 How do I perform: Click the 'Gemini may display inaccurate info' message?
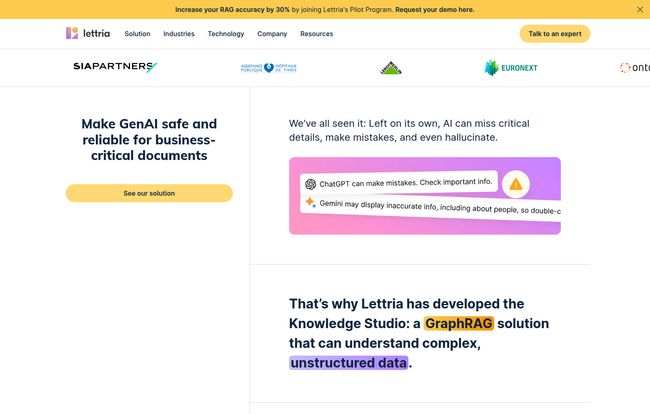pos(430,209)
